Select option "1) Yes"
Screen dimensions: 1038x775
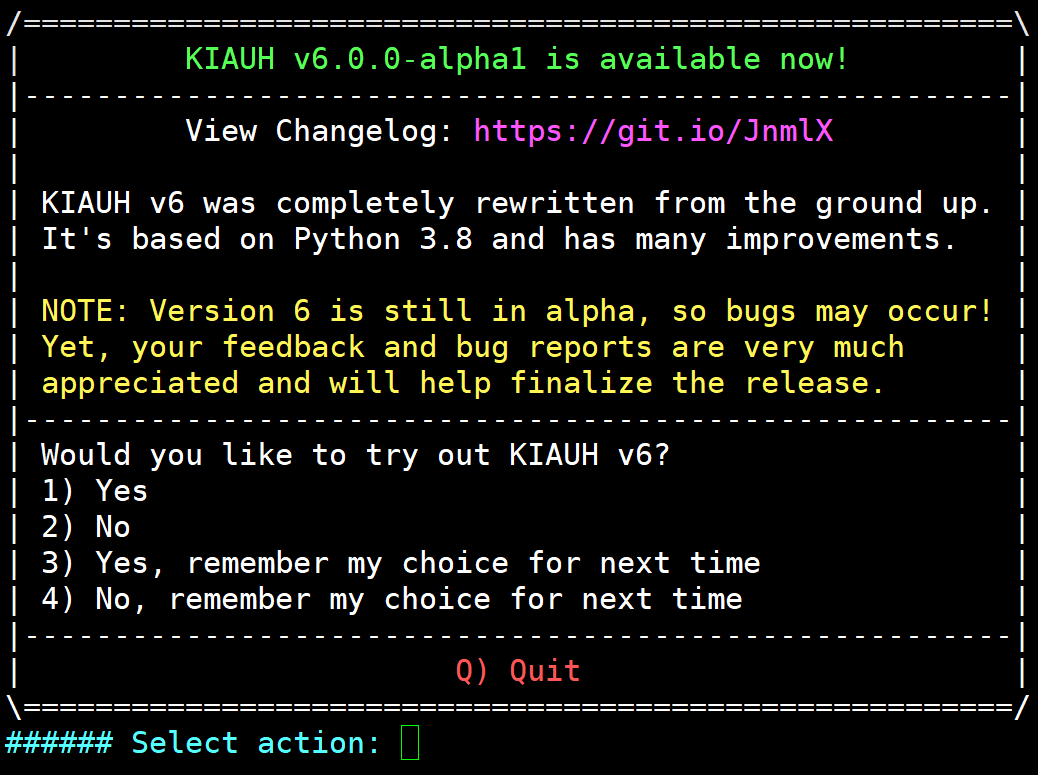tap(94, 491)
